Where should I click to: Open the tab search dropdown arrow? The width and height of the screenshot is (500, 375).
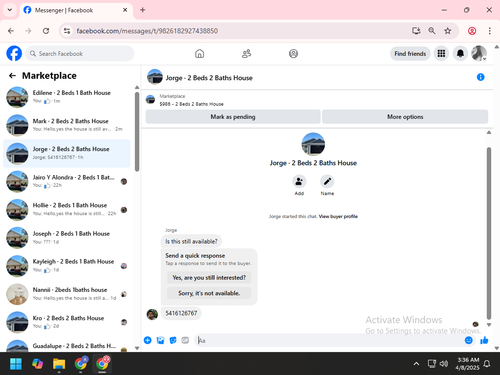pyautogui.click(x=10, y=10)
